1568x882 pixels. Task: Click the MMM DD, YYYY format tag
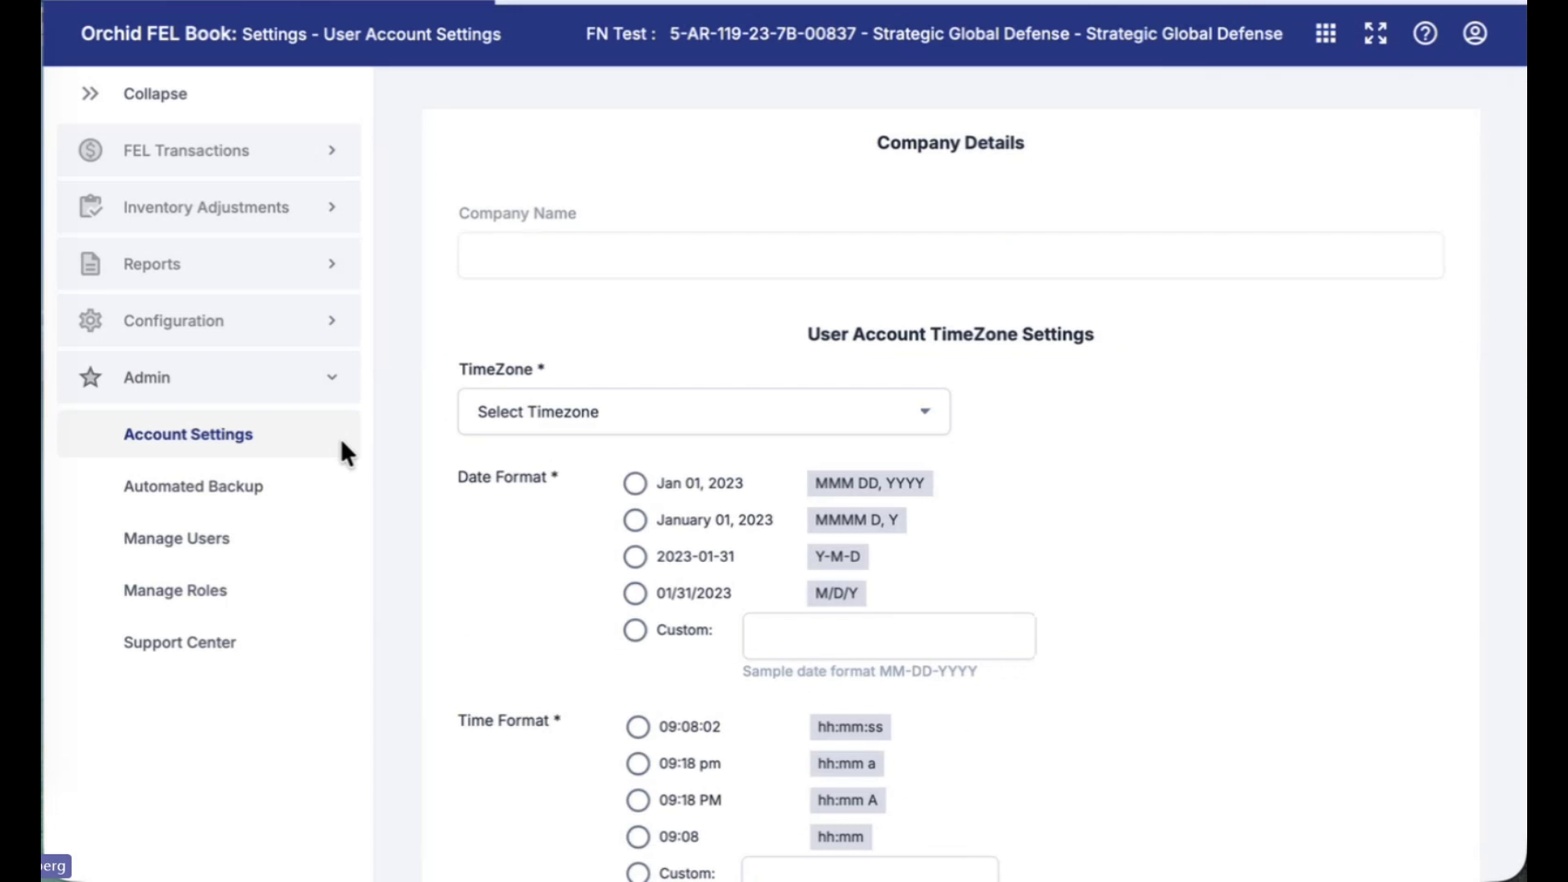869,483
